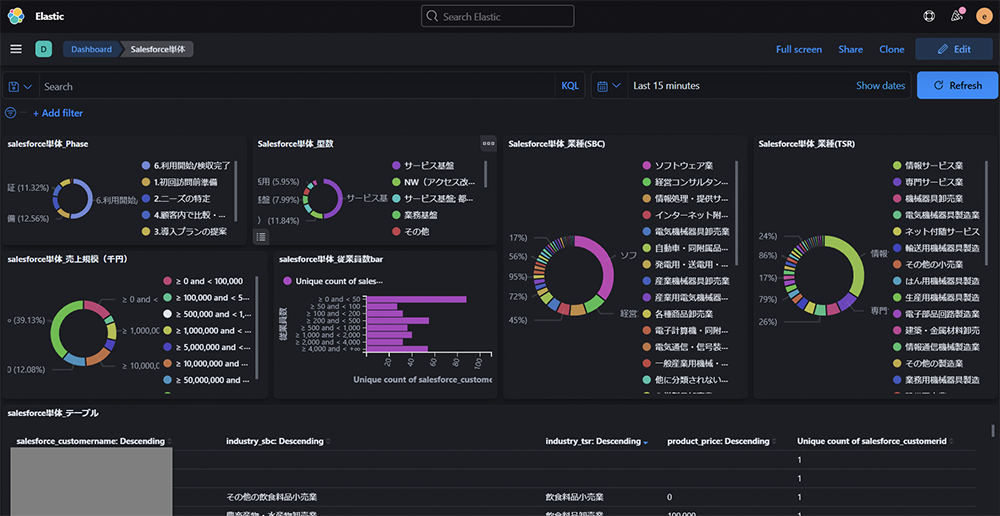The width and height of the screenshot is (1000, 516).
Task: Click legend text その他の小売業
Action: [x=934, y=264]
